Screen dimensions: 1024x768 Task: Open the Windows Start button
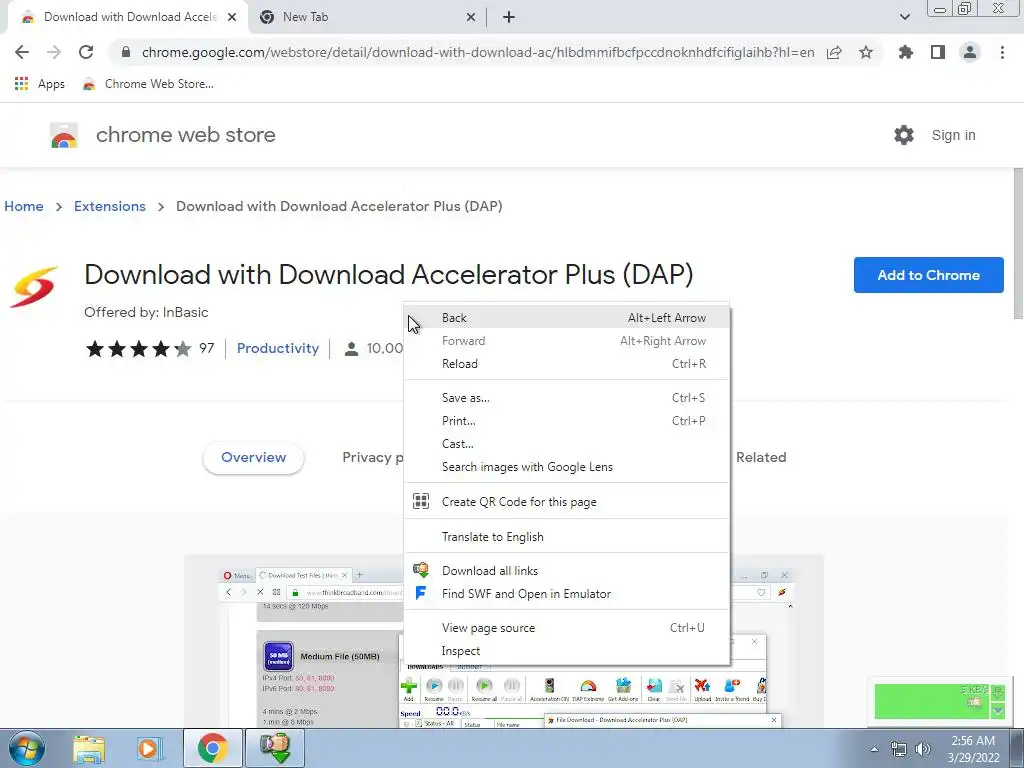[x=26, y=748]
